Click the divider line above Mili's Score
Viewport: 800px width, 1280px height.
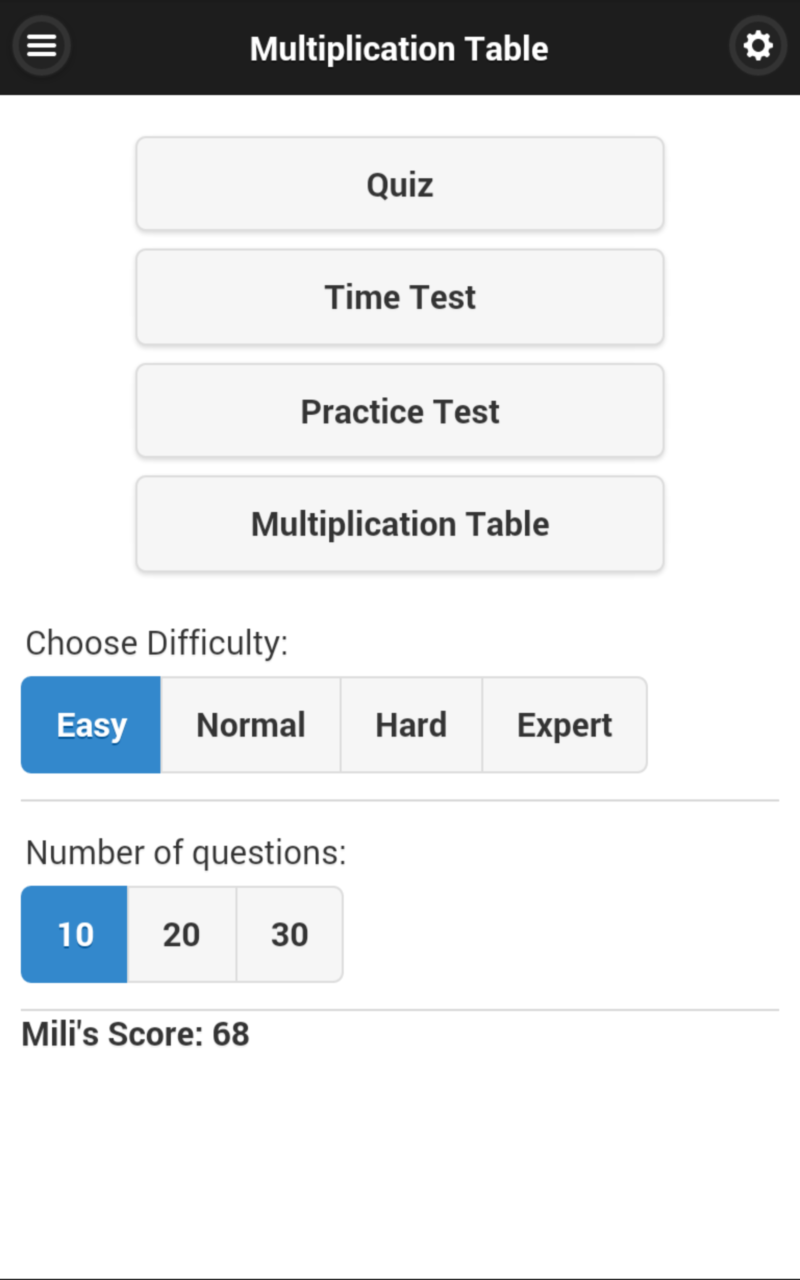tap(400, 1010)
